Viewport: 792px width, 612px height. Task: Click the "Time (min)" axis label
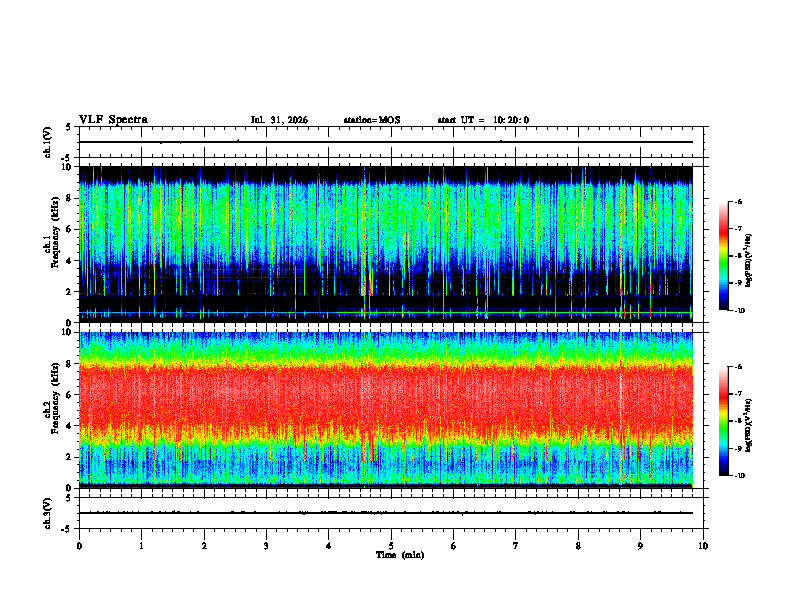click(x=400, y=555)
